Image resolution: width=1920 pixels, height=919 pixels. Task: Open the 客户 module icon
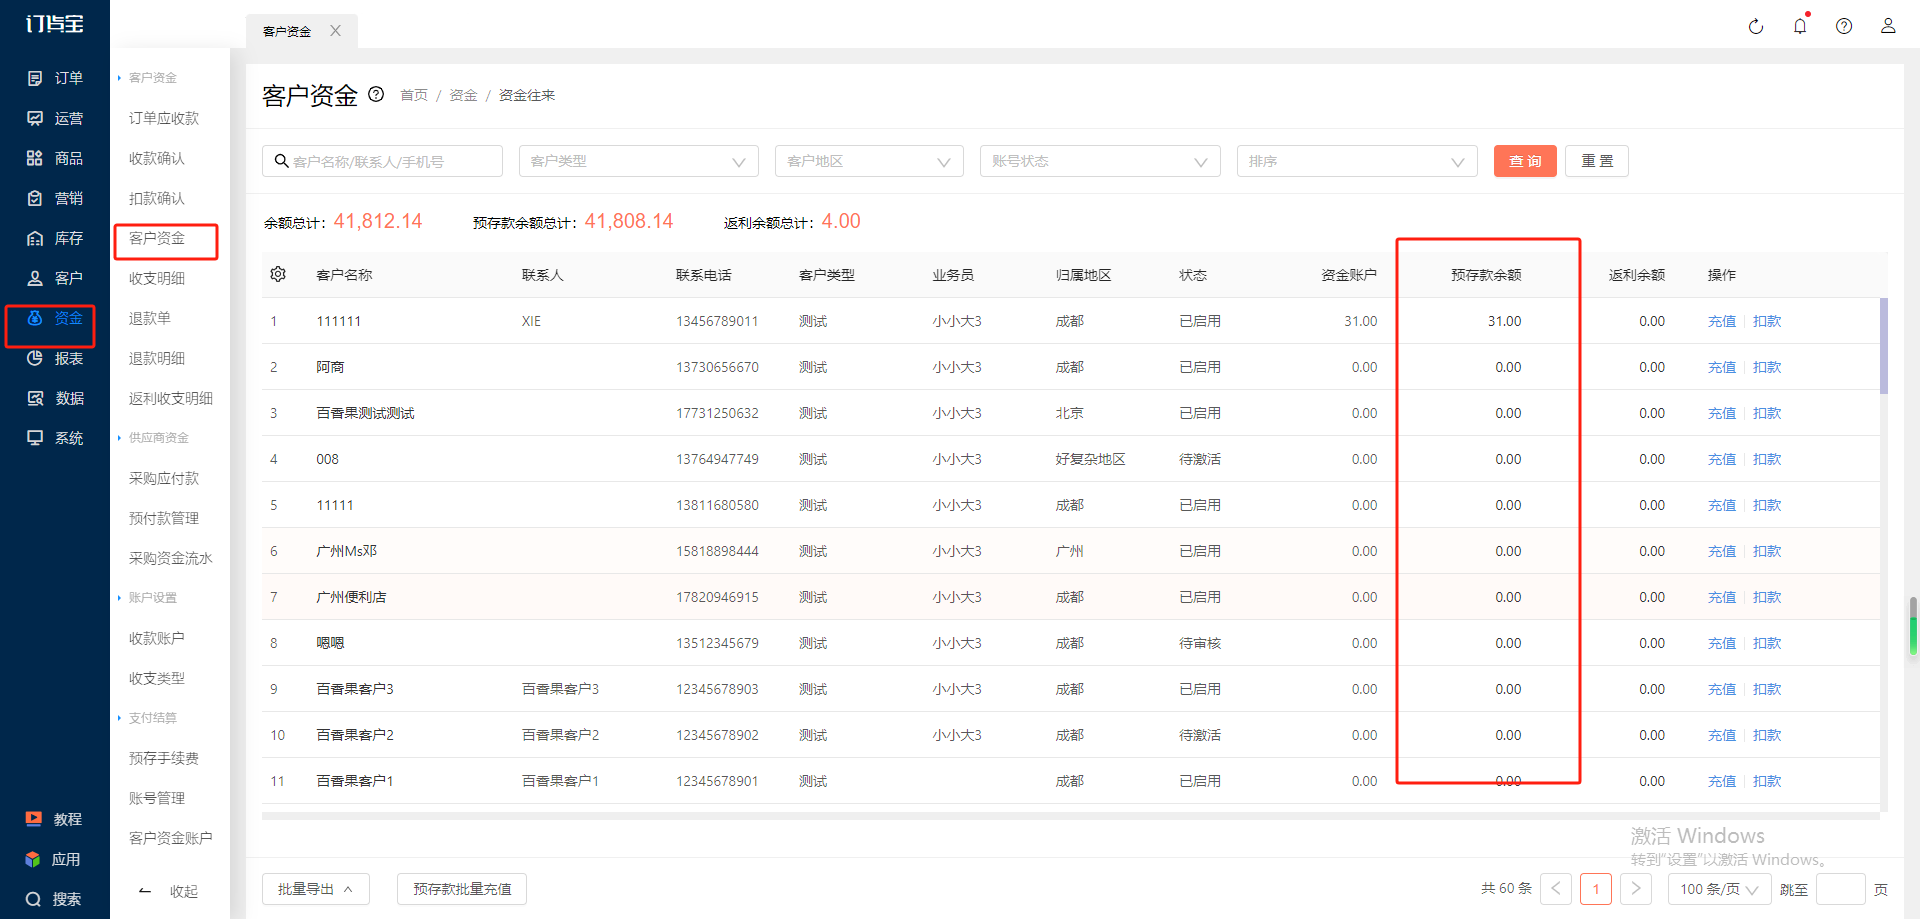[35, 278]
